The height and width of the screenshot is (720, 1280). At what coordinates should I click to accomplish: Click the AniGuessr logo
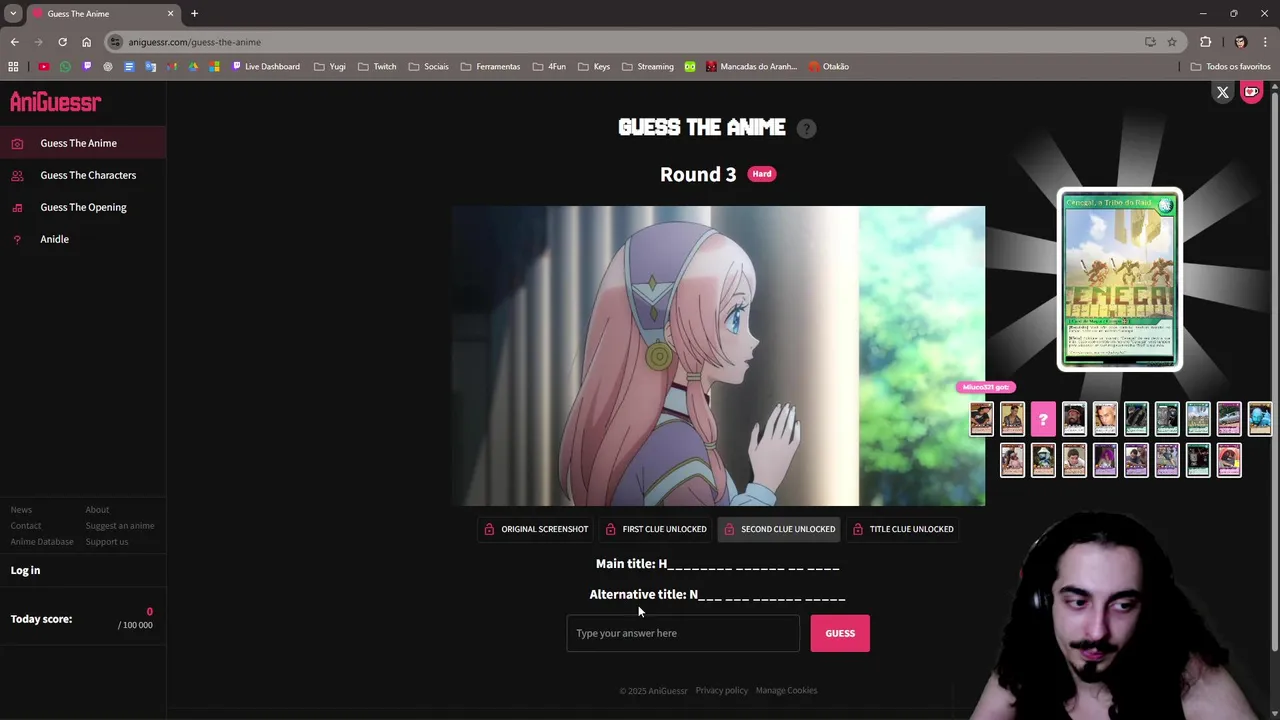[56, 102]
